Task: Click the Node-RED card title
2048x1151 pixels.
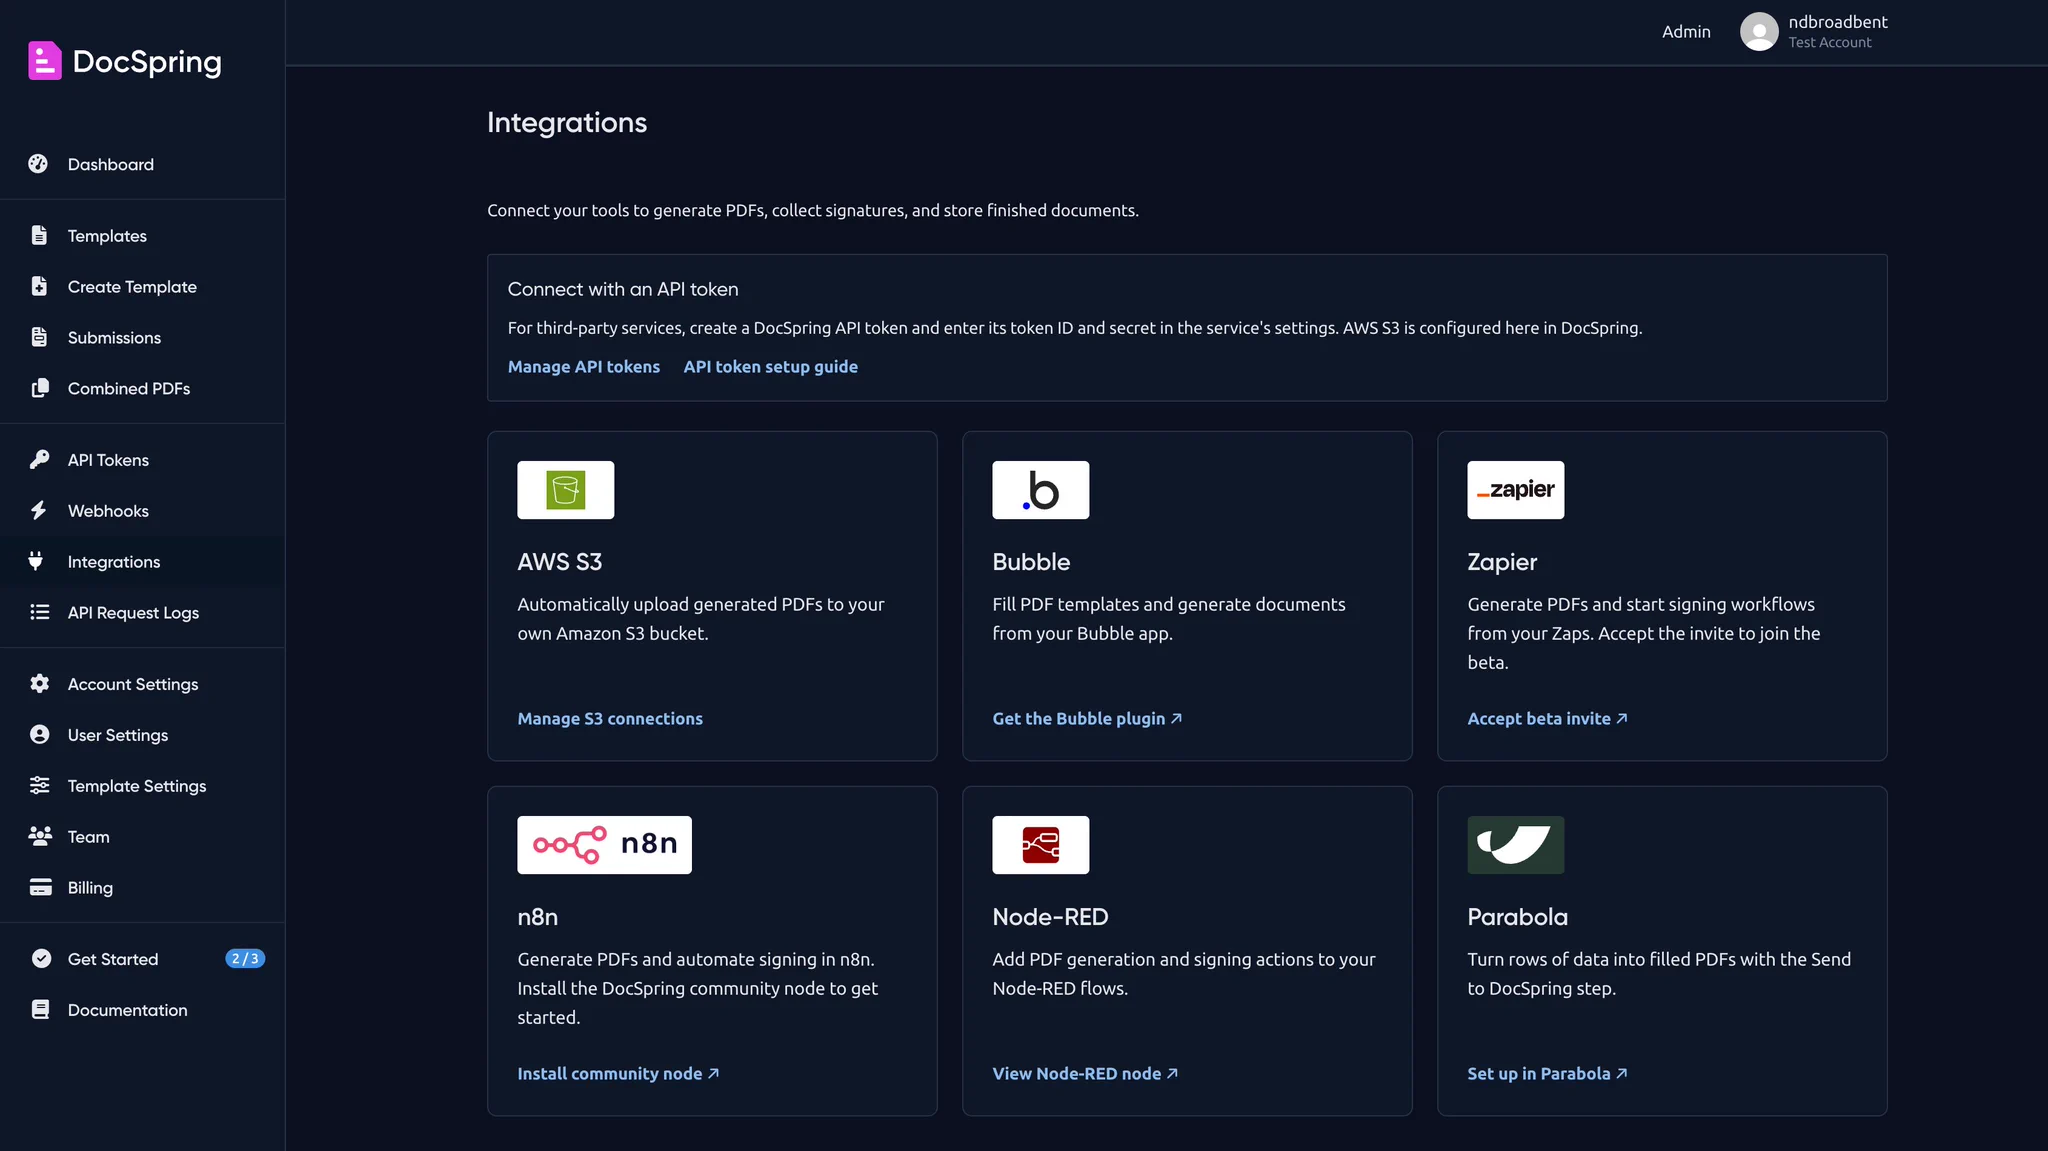Action: click(1050, 916)
